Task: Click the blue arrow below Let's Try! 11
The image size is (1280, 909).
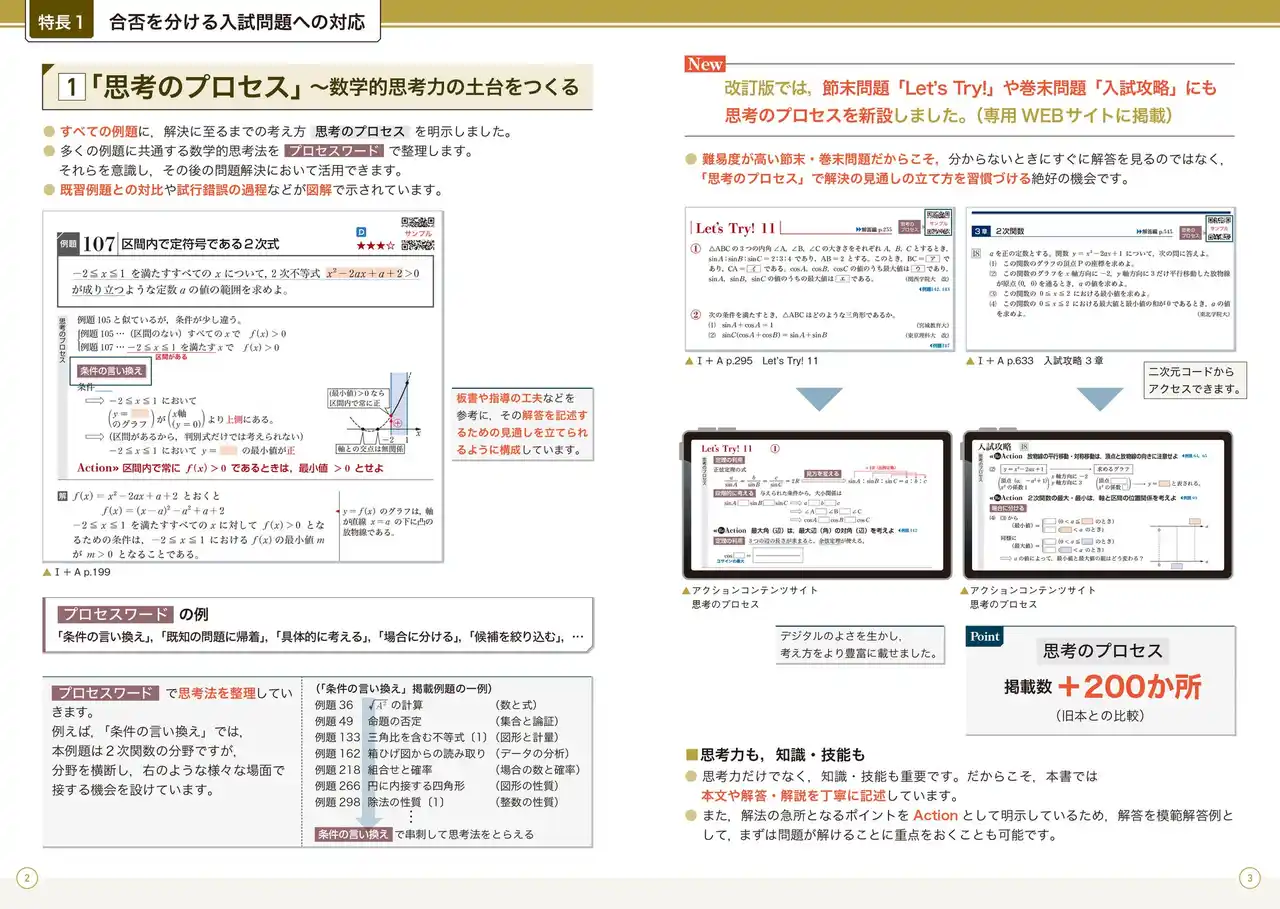Action: click(818, 399)
